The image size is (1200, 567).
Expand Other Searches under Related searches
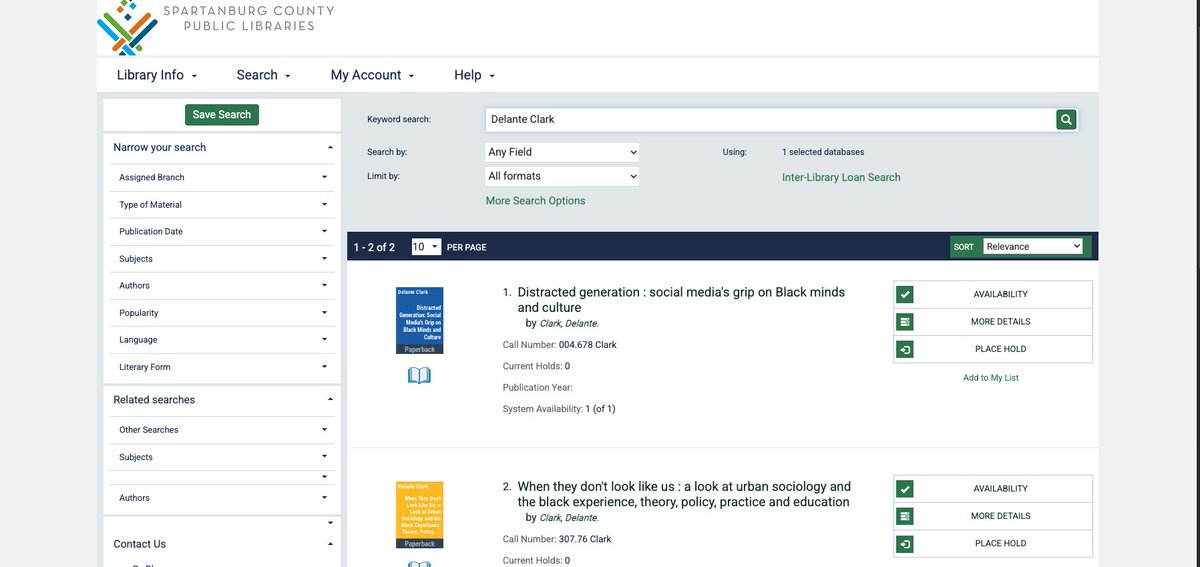click(222, 430)
